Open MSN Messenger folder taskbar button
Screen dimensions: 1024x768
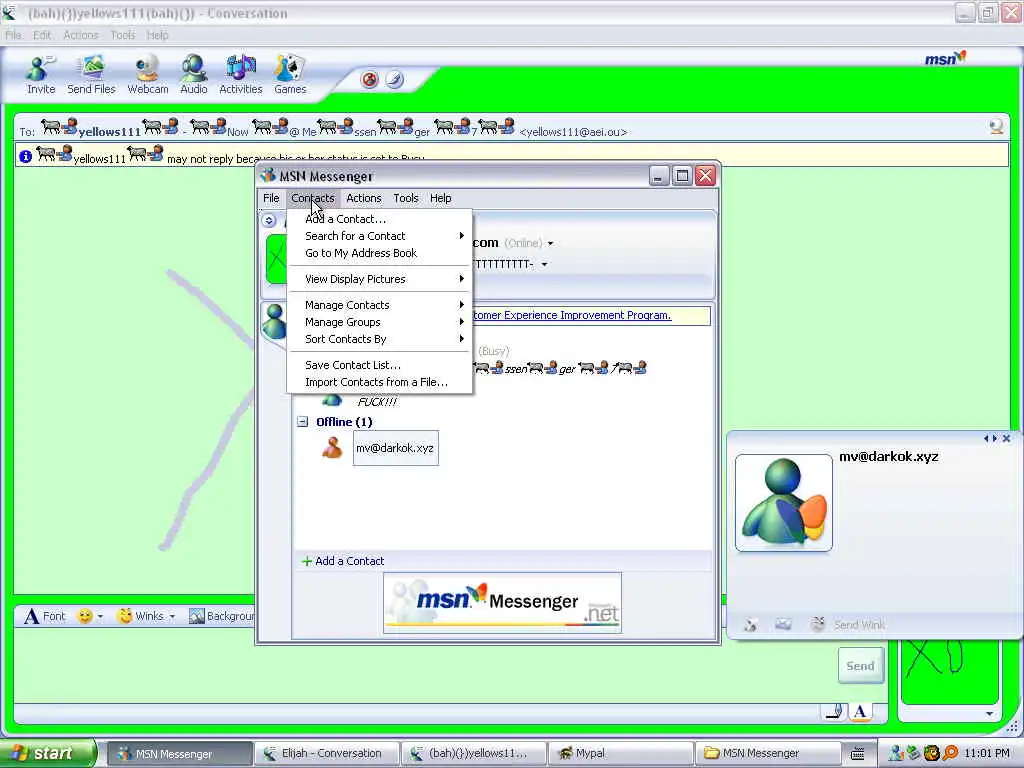click(x=767, y=754)
